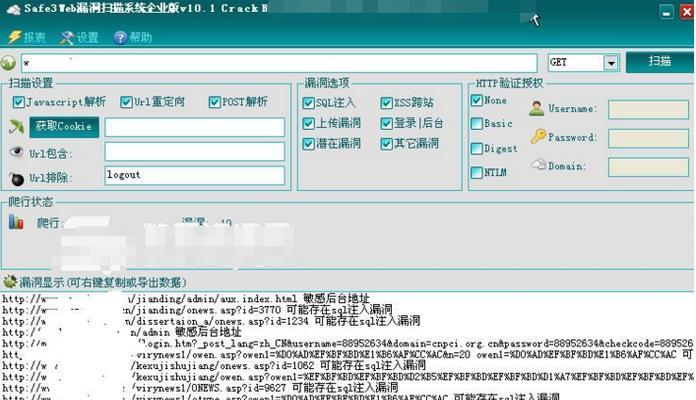Screen dimensions: 696x400
Task: Uncheck the None authentication option
Action: (x=477, y=100)
